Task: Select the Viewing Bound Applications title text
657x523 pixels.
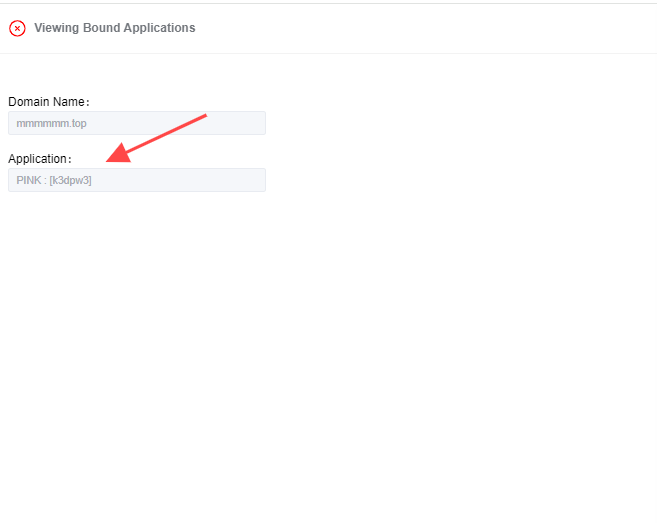Action: pos(115,28)
